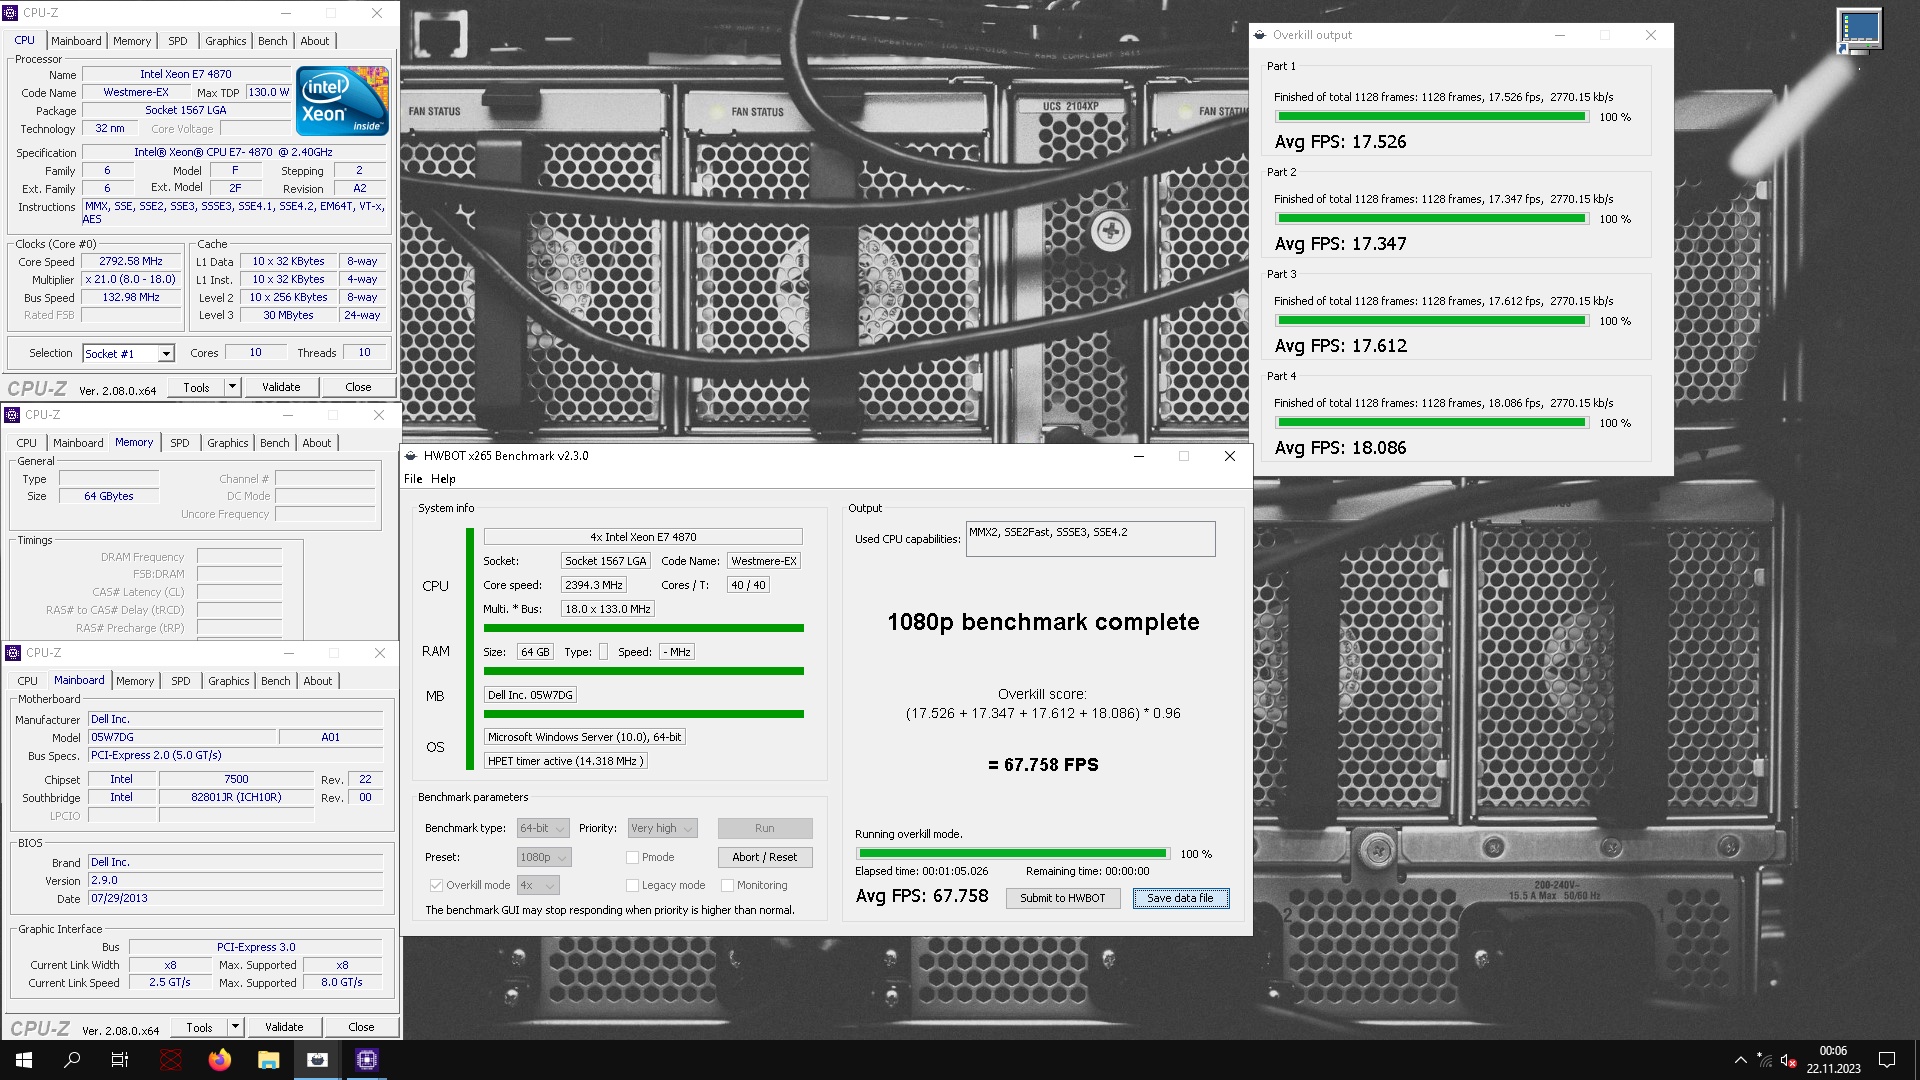Switch to the CPU-Z taskbar app
The height and width of the screenshot is (1080, 1920).
pyautogui.click(x=367, y=1060)
